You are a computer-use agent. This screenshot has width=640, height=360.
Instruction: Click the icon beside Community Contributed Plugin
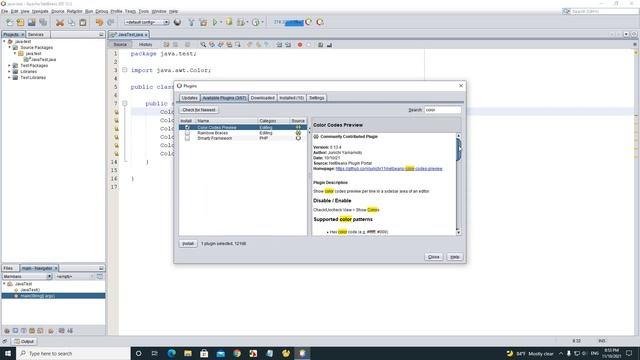pyautogui.click(x=316, y=136)
